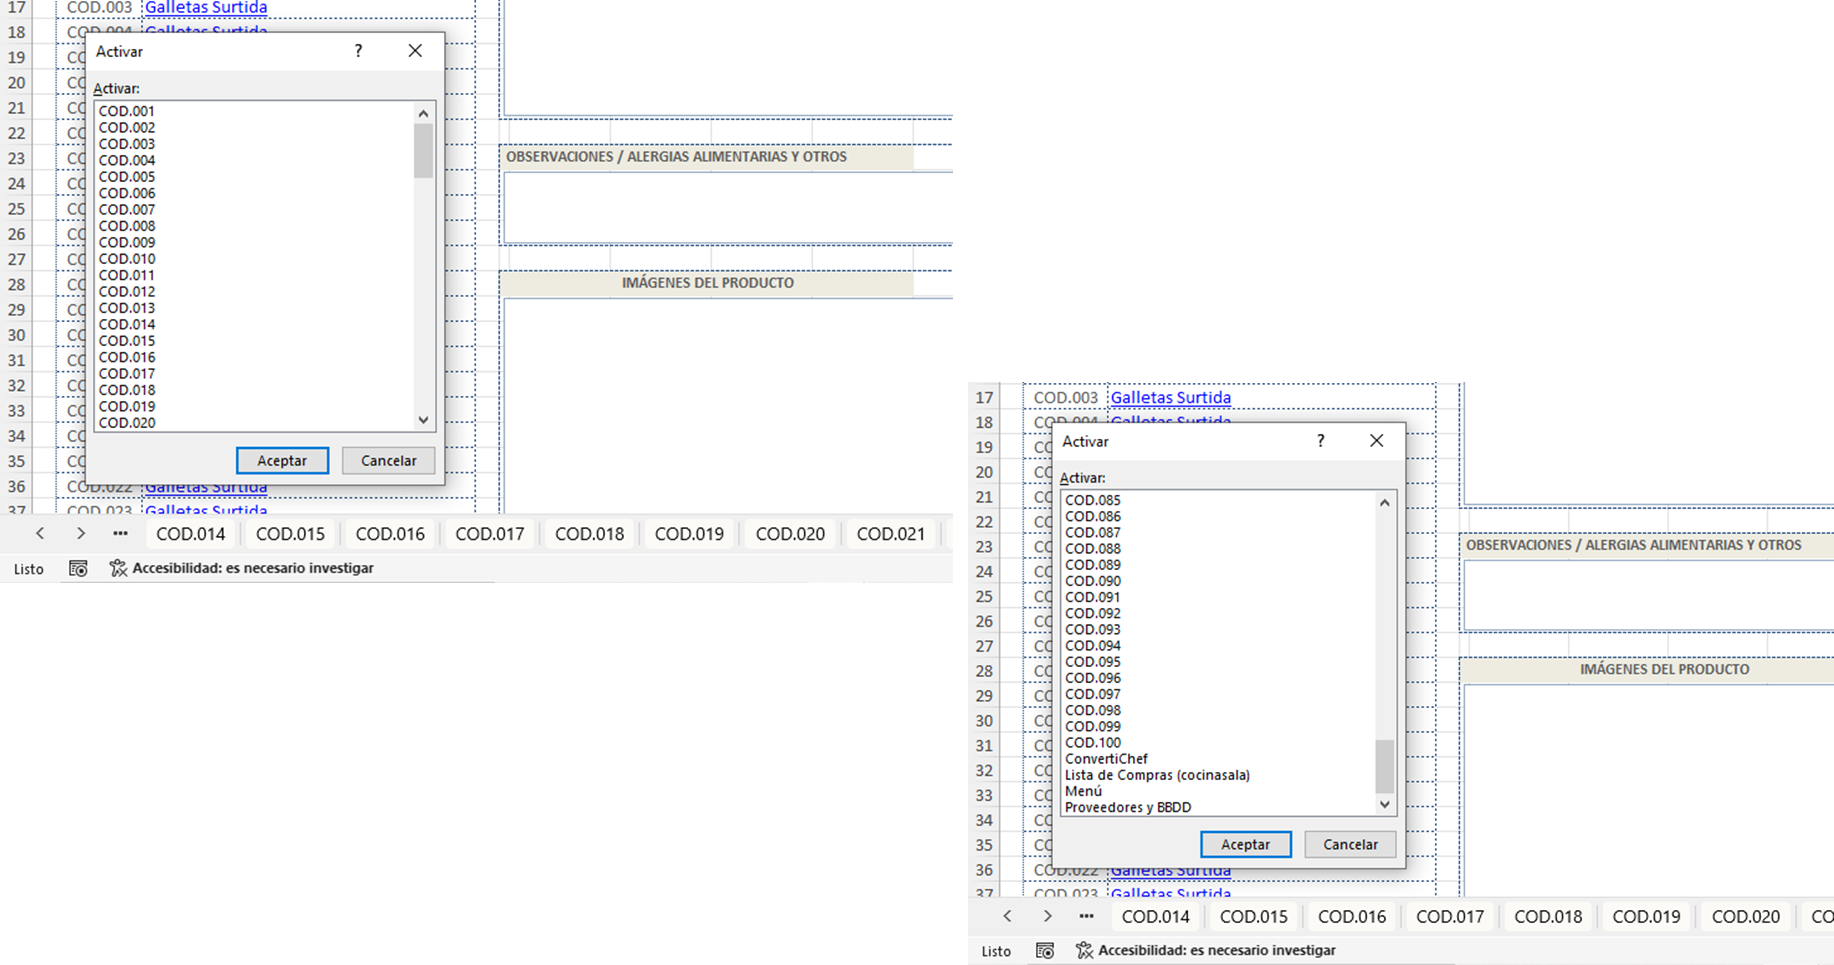Open the COD.019 sheet tab in left window
Viewport: 1834px width, 965px height.
pos(689,534)
